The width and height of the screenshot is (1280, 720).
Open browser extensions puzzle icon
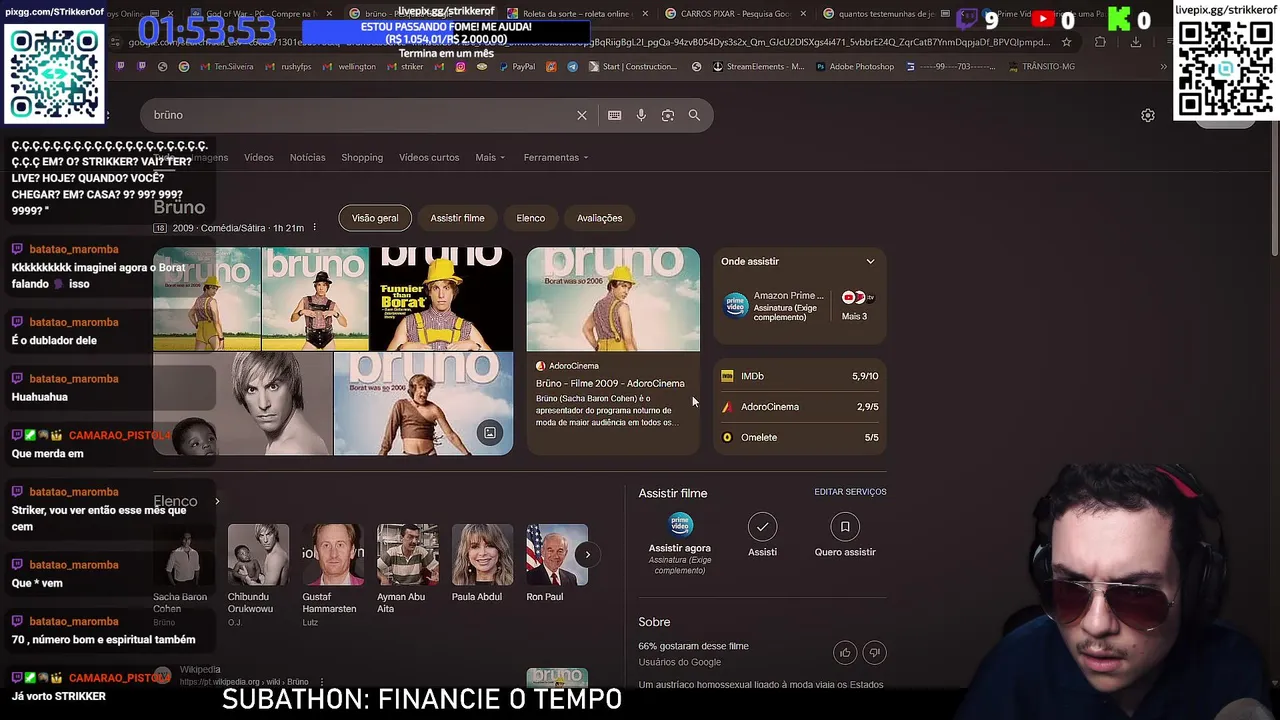click(1101, 42)
